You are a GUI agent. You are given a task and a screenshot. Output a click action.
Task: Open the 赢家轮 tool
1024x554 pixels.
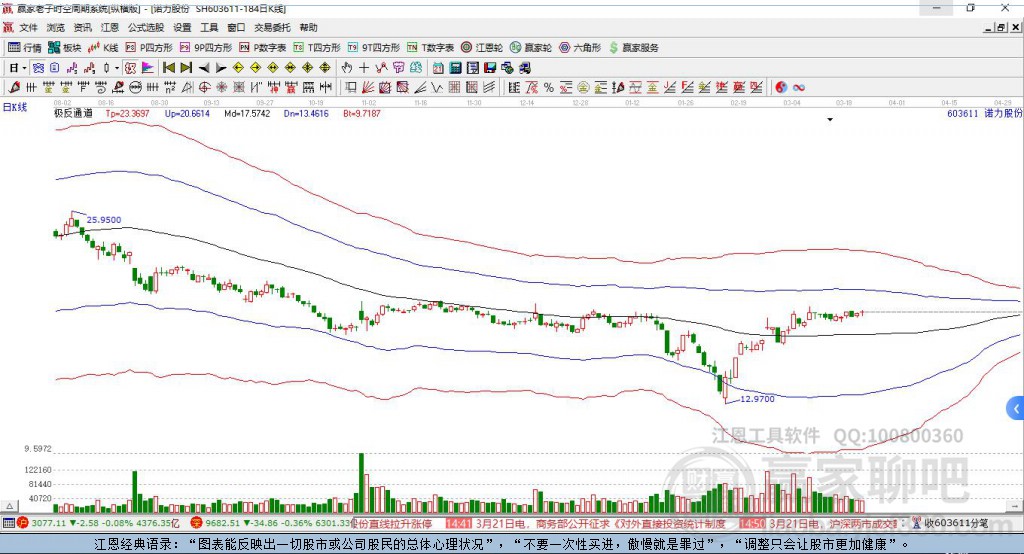tap(531, 48)
